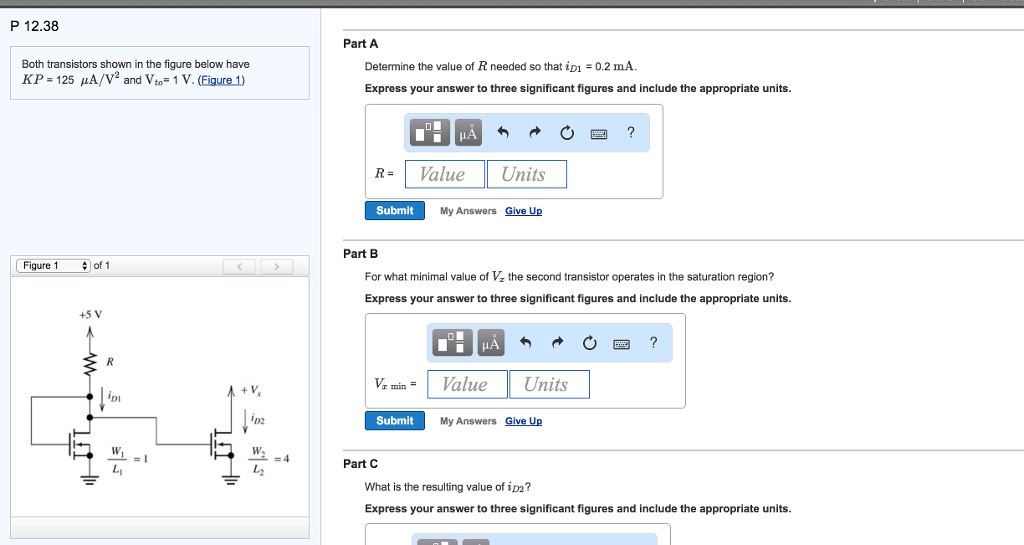Open My Answers for Part A
The image size is (1024, 545).
coord(468,211)
